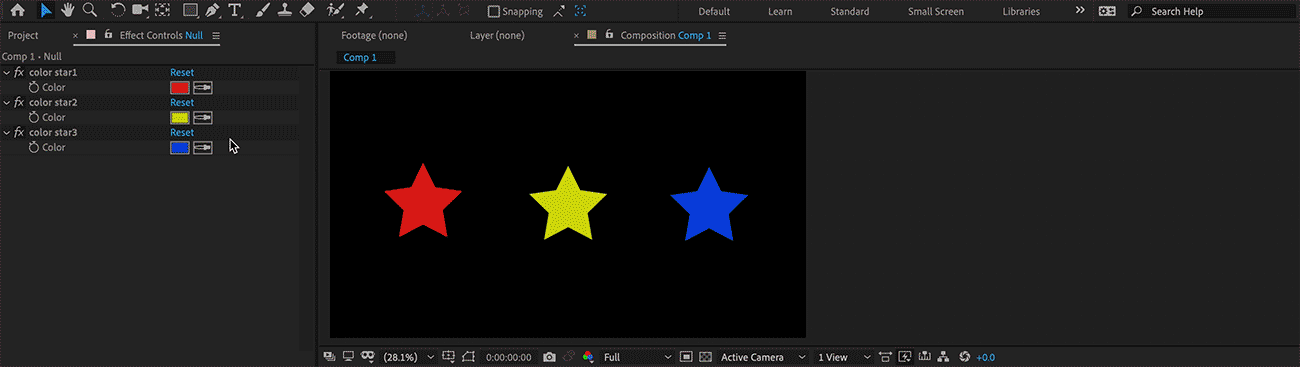This screenshot has width=1300, height=367.
Task: Select the Rectangle shape tool
Action: [190, 11]
